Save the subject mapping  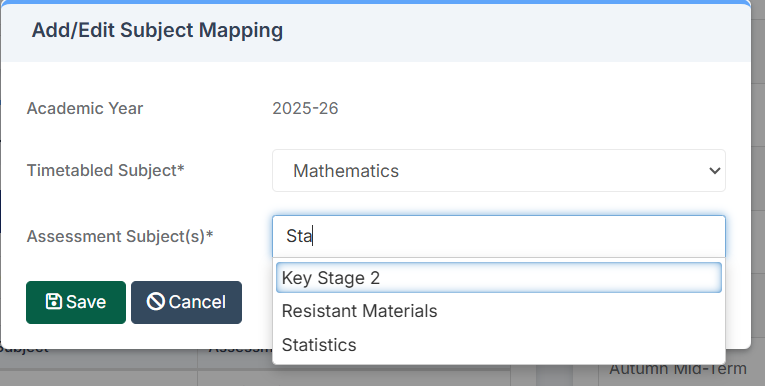pos(76,302)
